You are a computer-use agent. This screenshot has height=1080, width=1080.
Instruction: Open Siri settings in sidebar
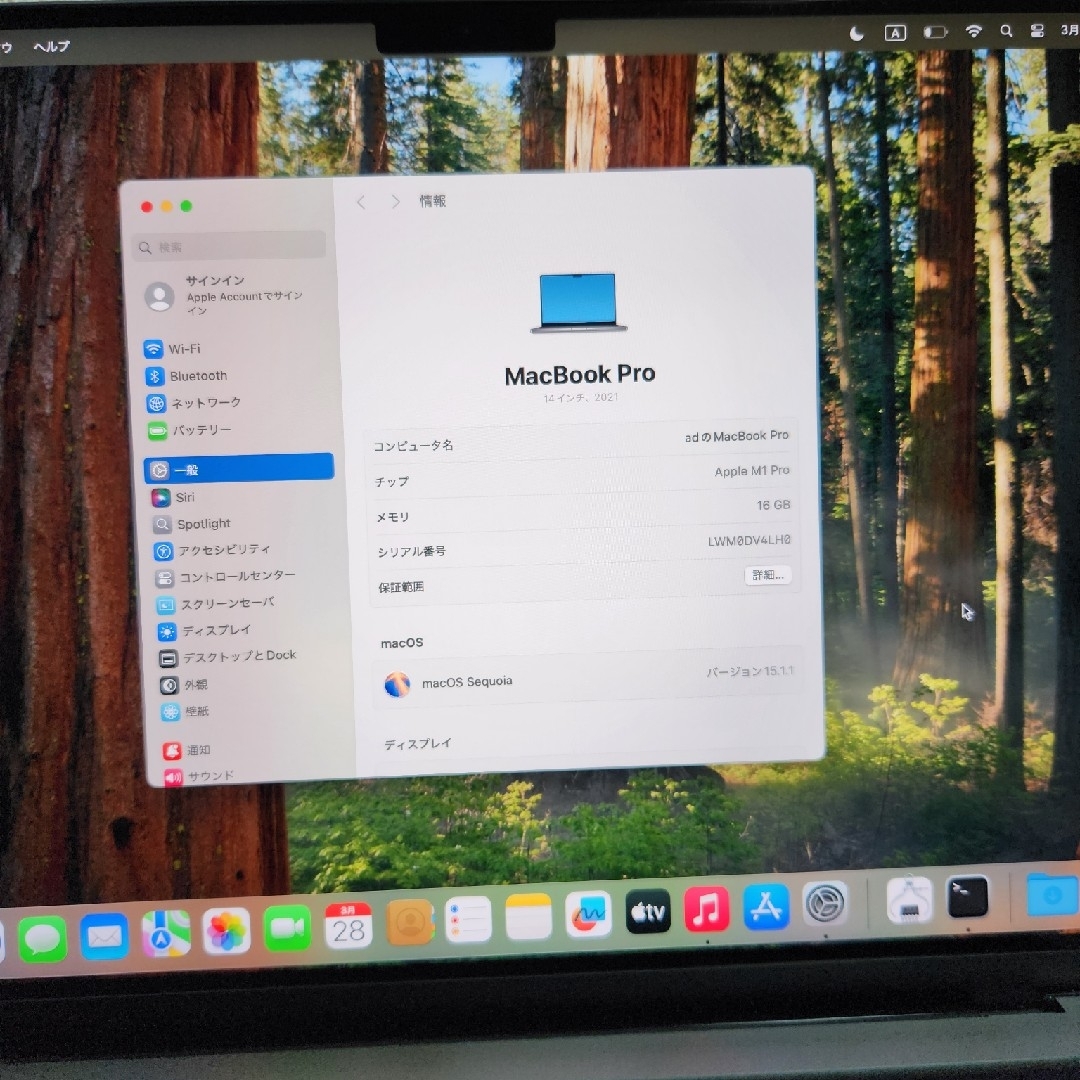pos(174,497)
